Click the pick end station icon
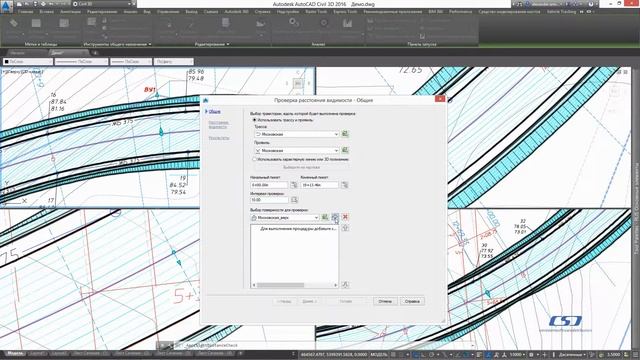 point(345,185)
